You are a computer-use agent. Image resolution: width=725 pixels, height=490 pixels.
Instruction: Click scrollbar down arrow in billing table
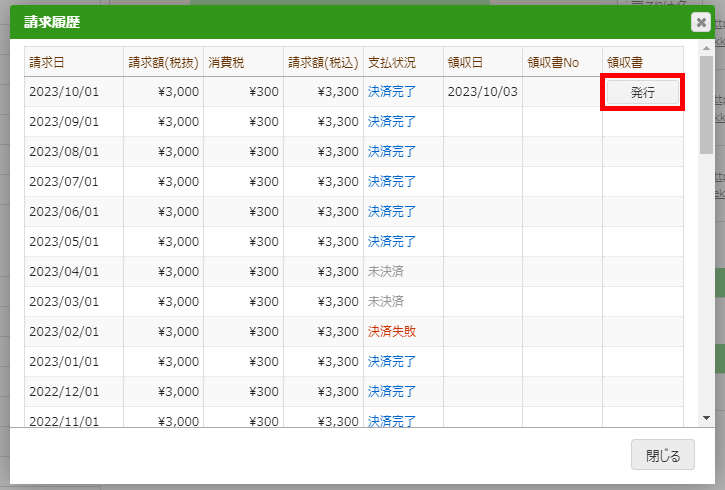[706, 418]
